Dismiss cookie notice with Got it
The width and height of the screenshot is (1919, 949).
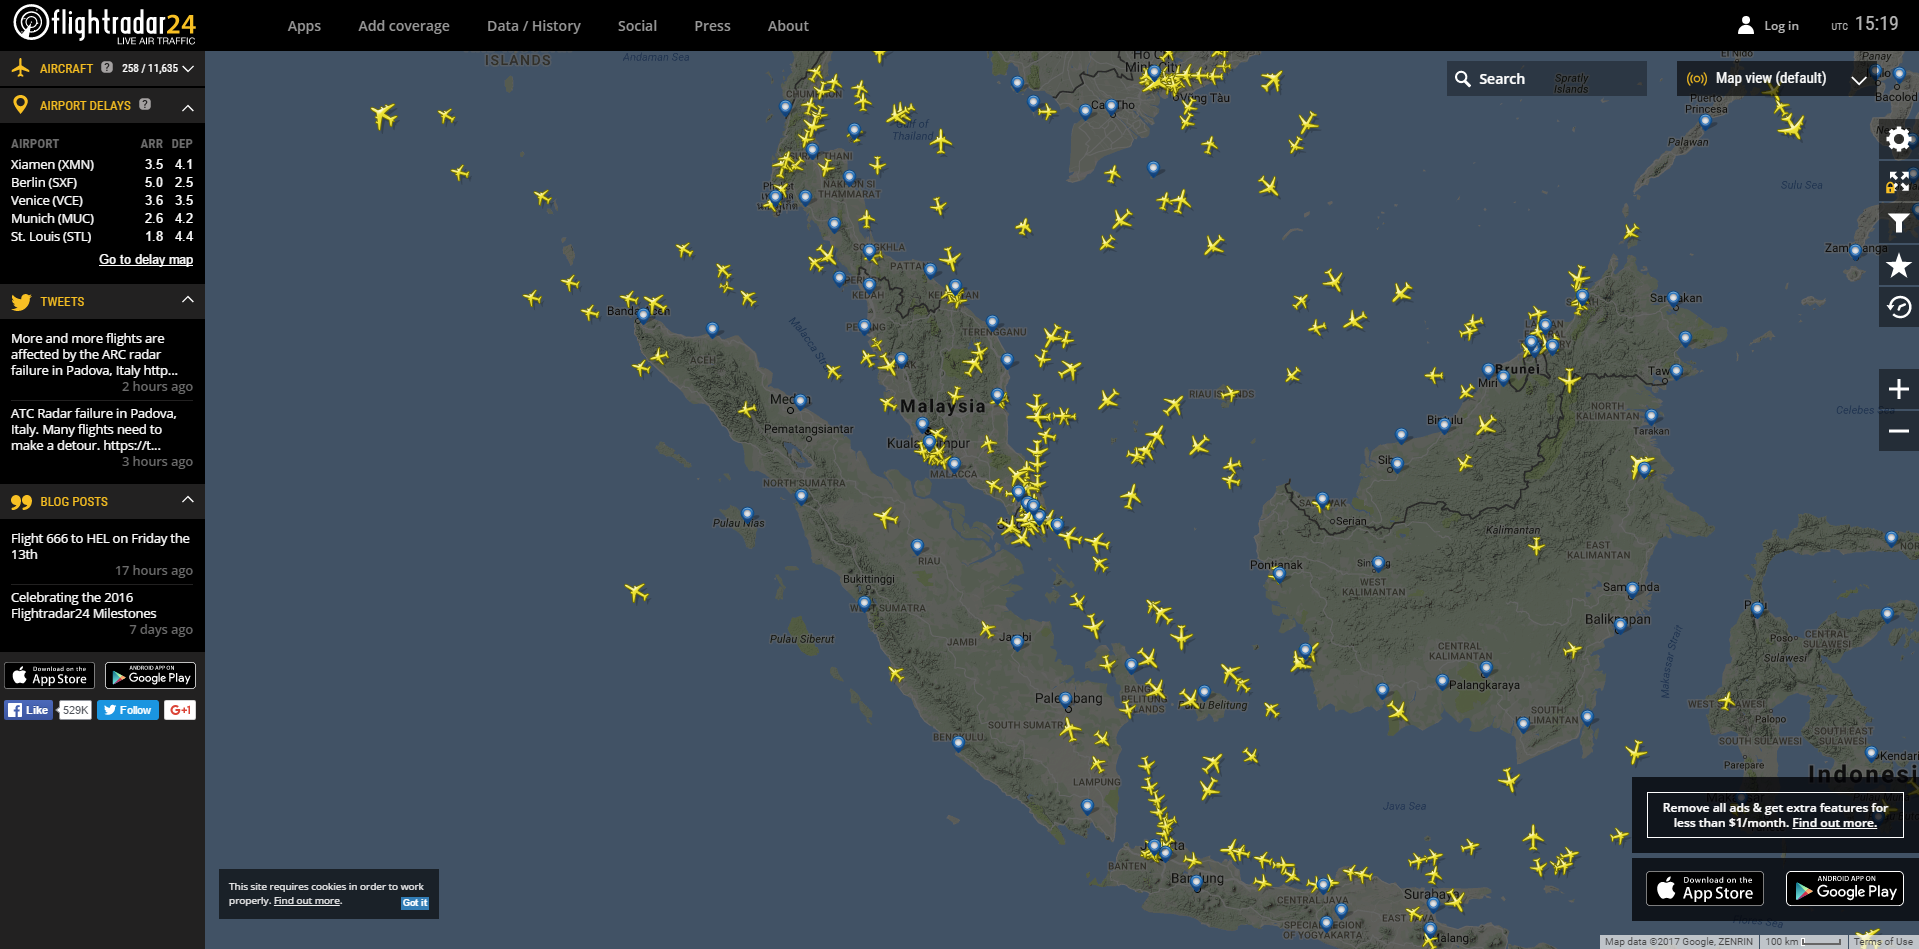pos(415,902)
